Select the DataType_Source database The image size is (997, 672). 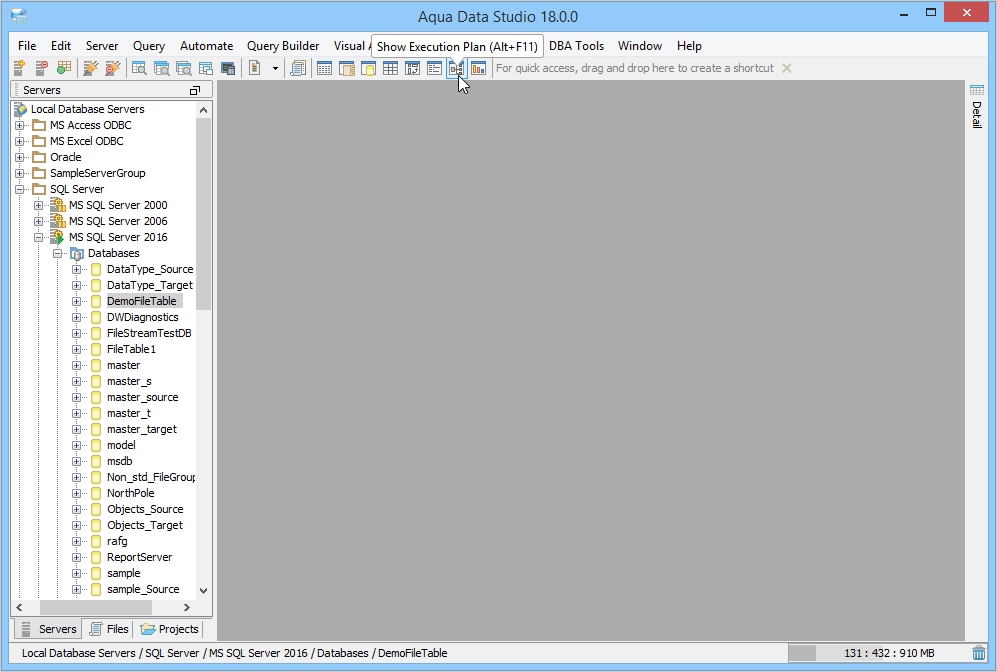pos(150,269)
